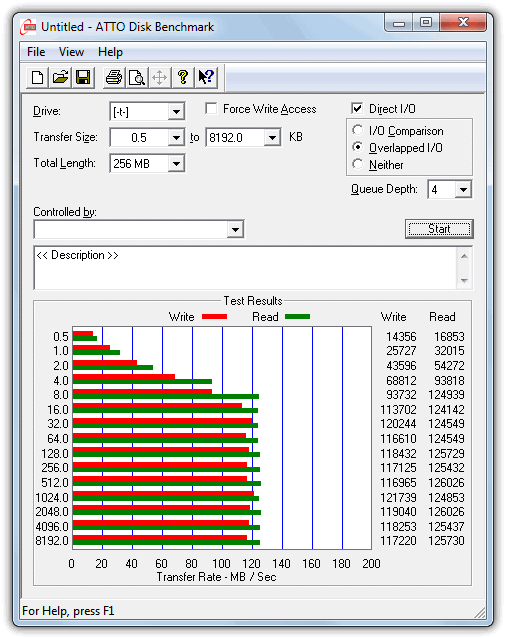This screenshot has height=638, width=506.
Task: Open the Controlled by dropdown
Action: coord(235,229)
